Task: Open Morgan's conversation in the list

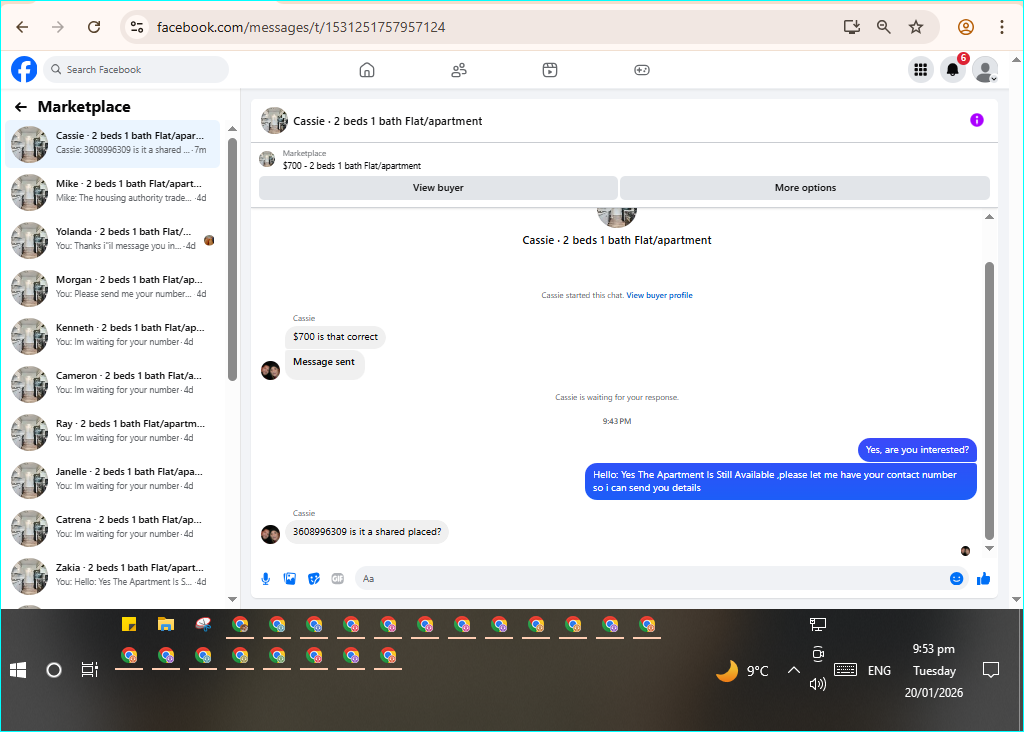Action: [112, 288]
